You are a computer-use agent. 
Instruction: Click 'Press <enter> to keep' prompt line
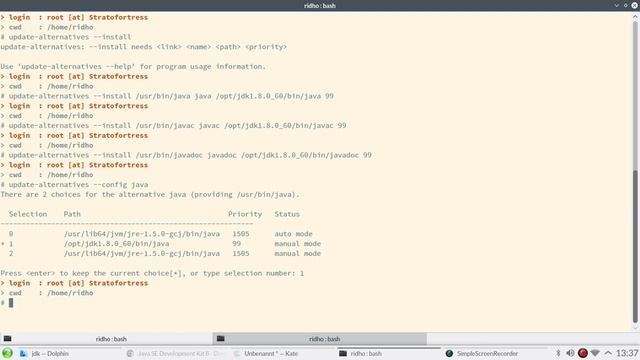(152, 273)
